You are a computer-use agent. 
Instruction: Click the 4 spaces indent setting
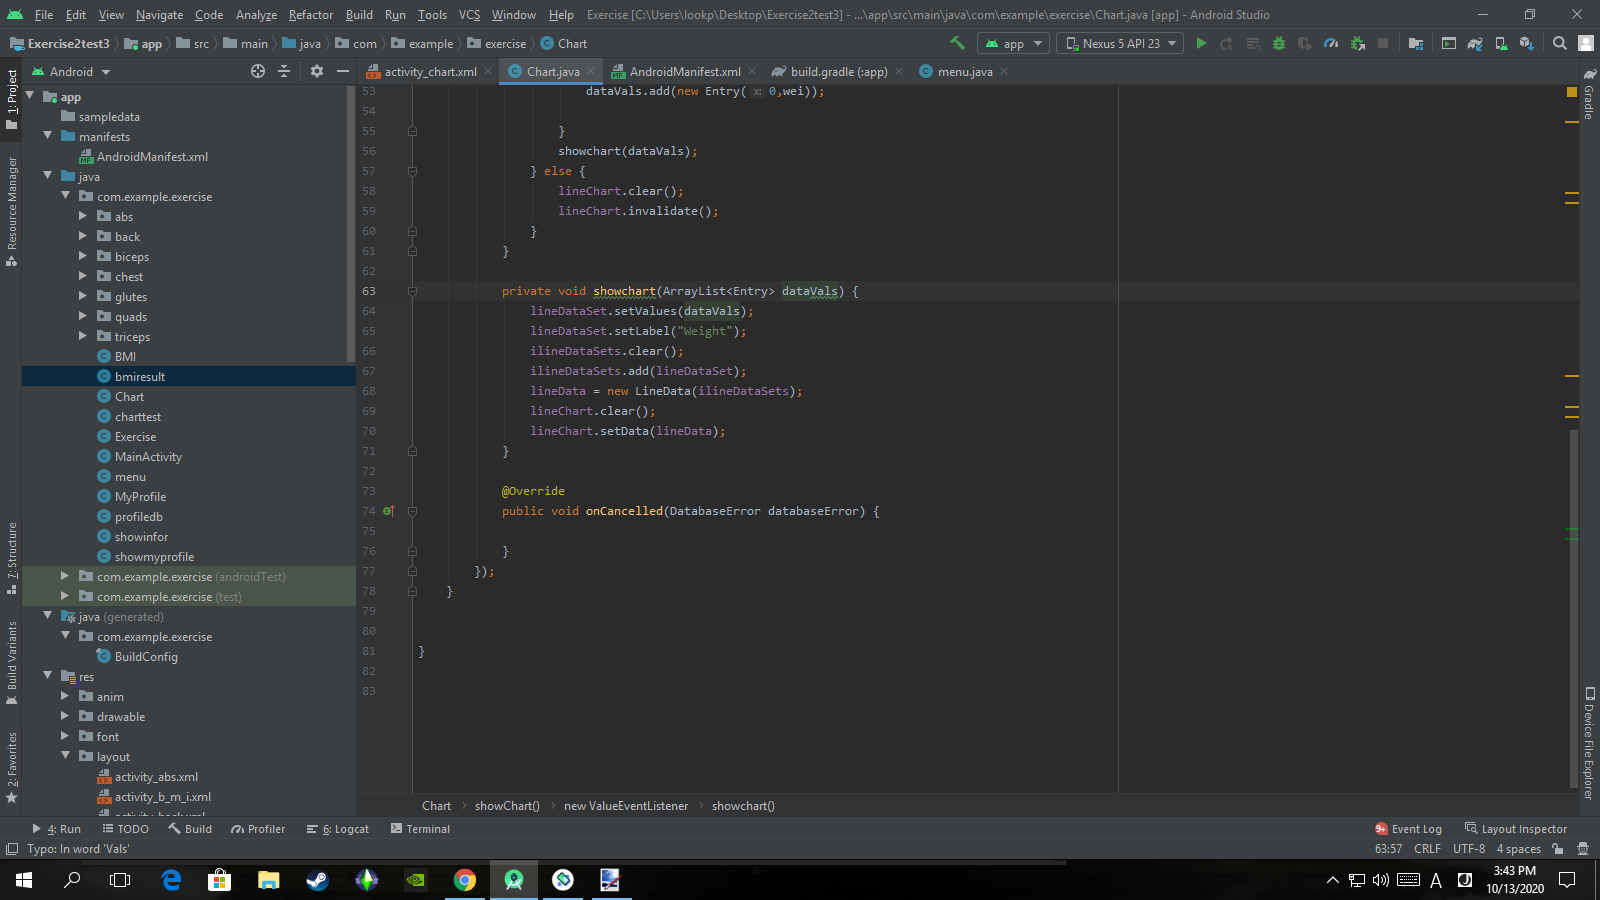[1518, 849]
